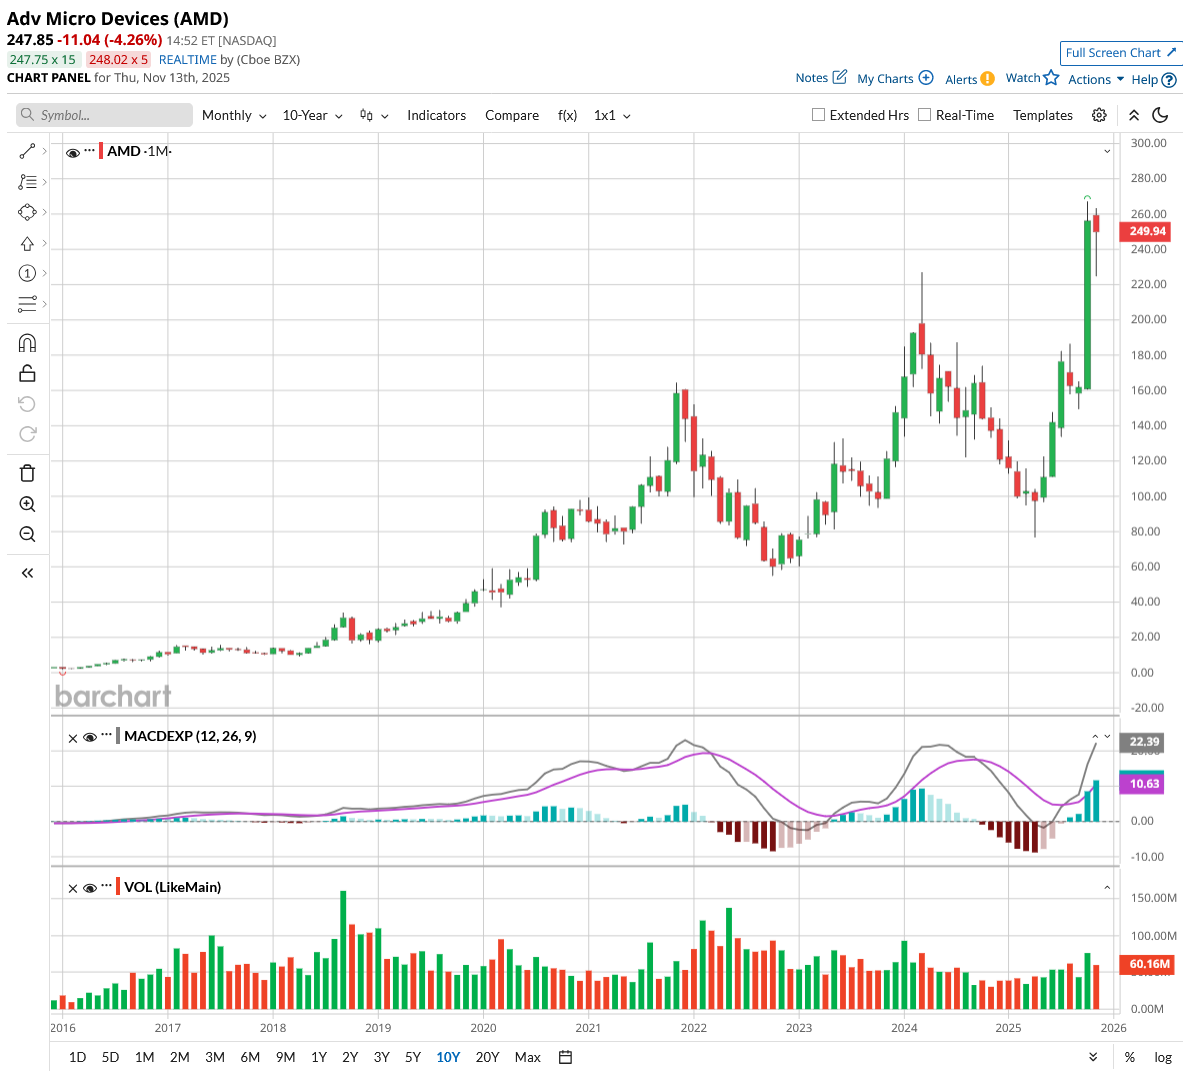Collapse the toolbar with double-up arrows
The image size is (1183, 1071).
point(1133,115)
